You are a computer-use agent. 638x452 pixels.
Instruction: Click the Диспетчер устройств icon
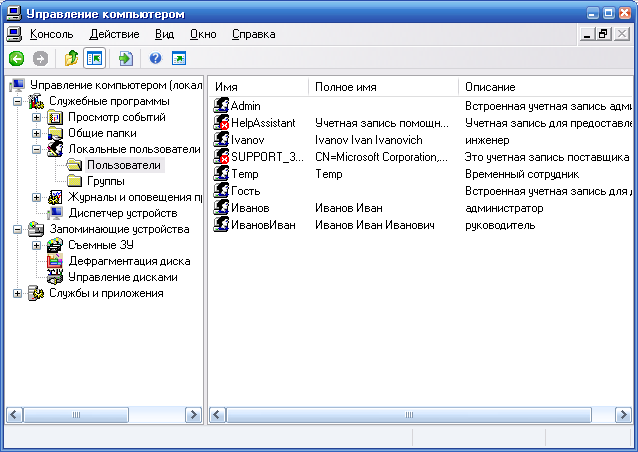click(55, 213)
